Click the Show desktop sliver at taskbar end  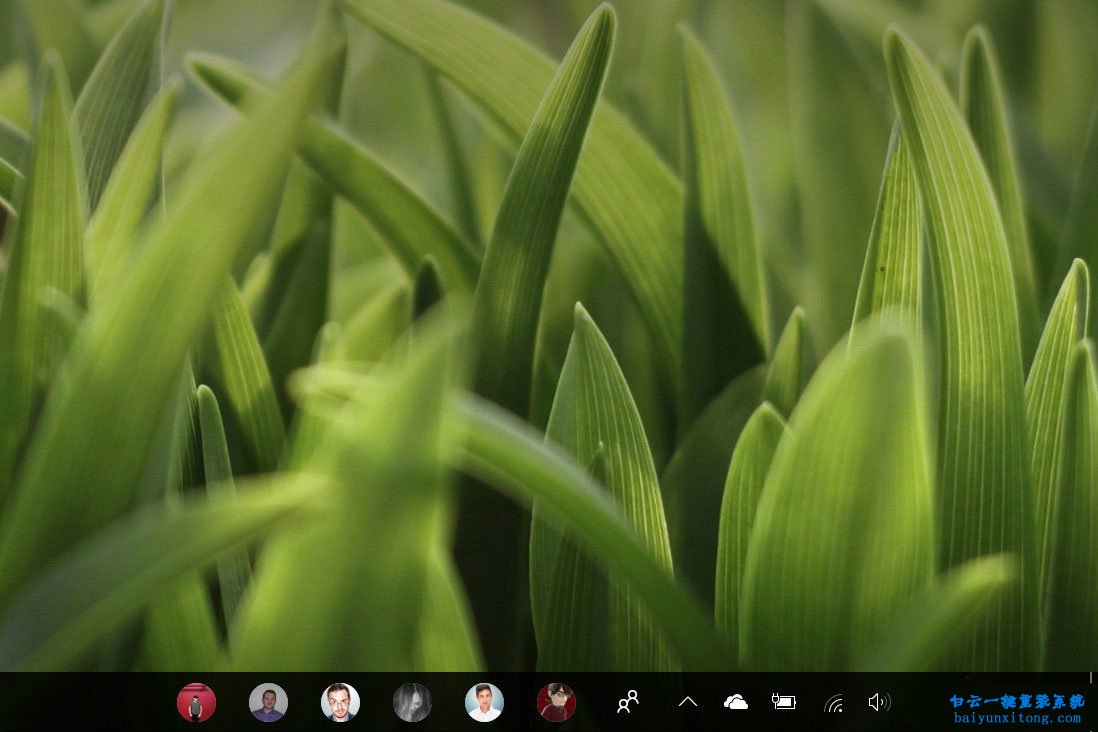[1094, 702]
